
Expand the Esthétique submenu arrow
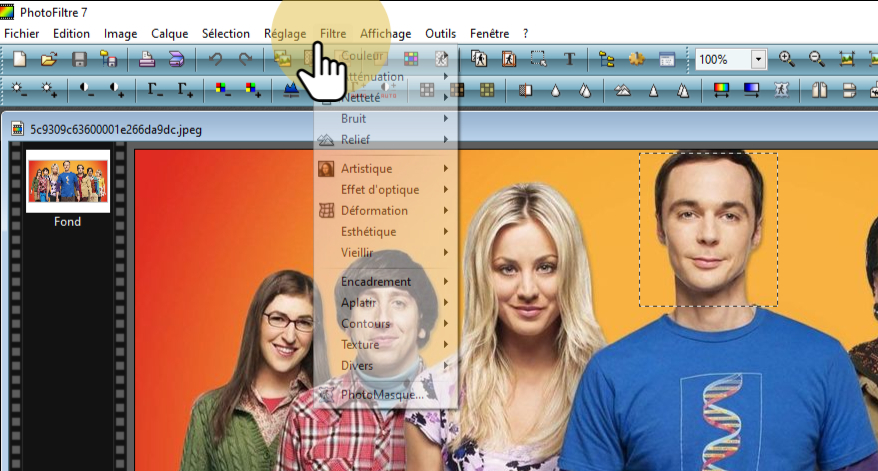(446, 231)
